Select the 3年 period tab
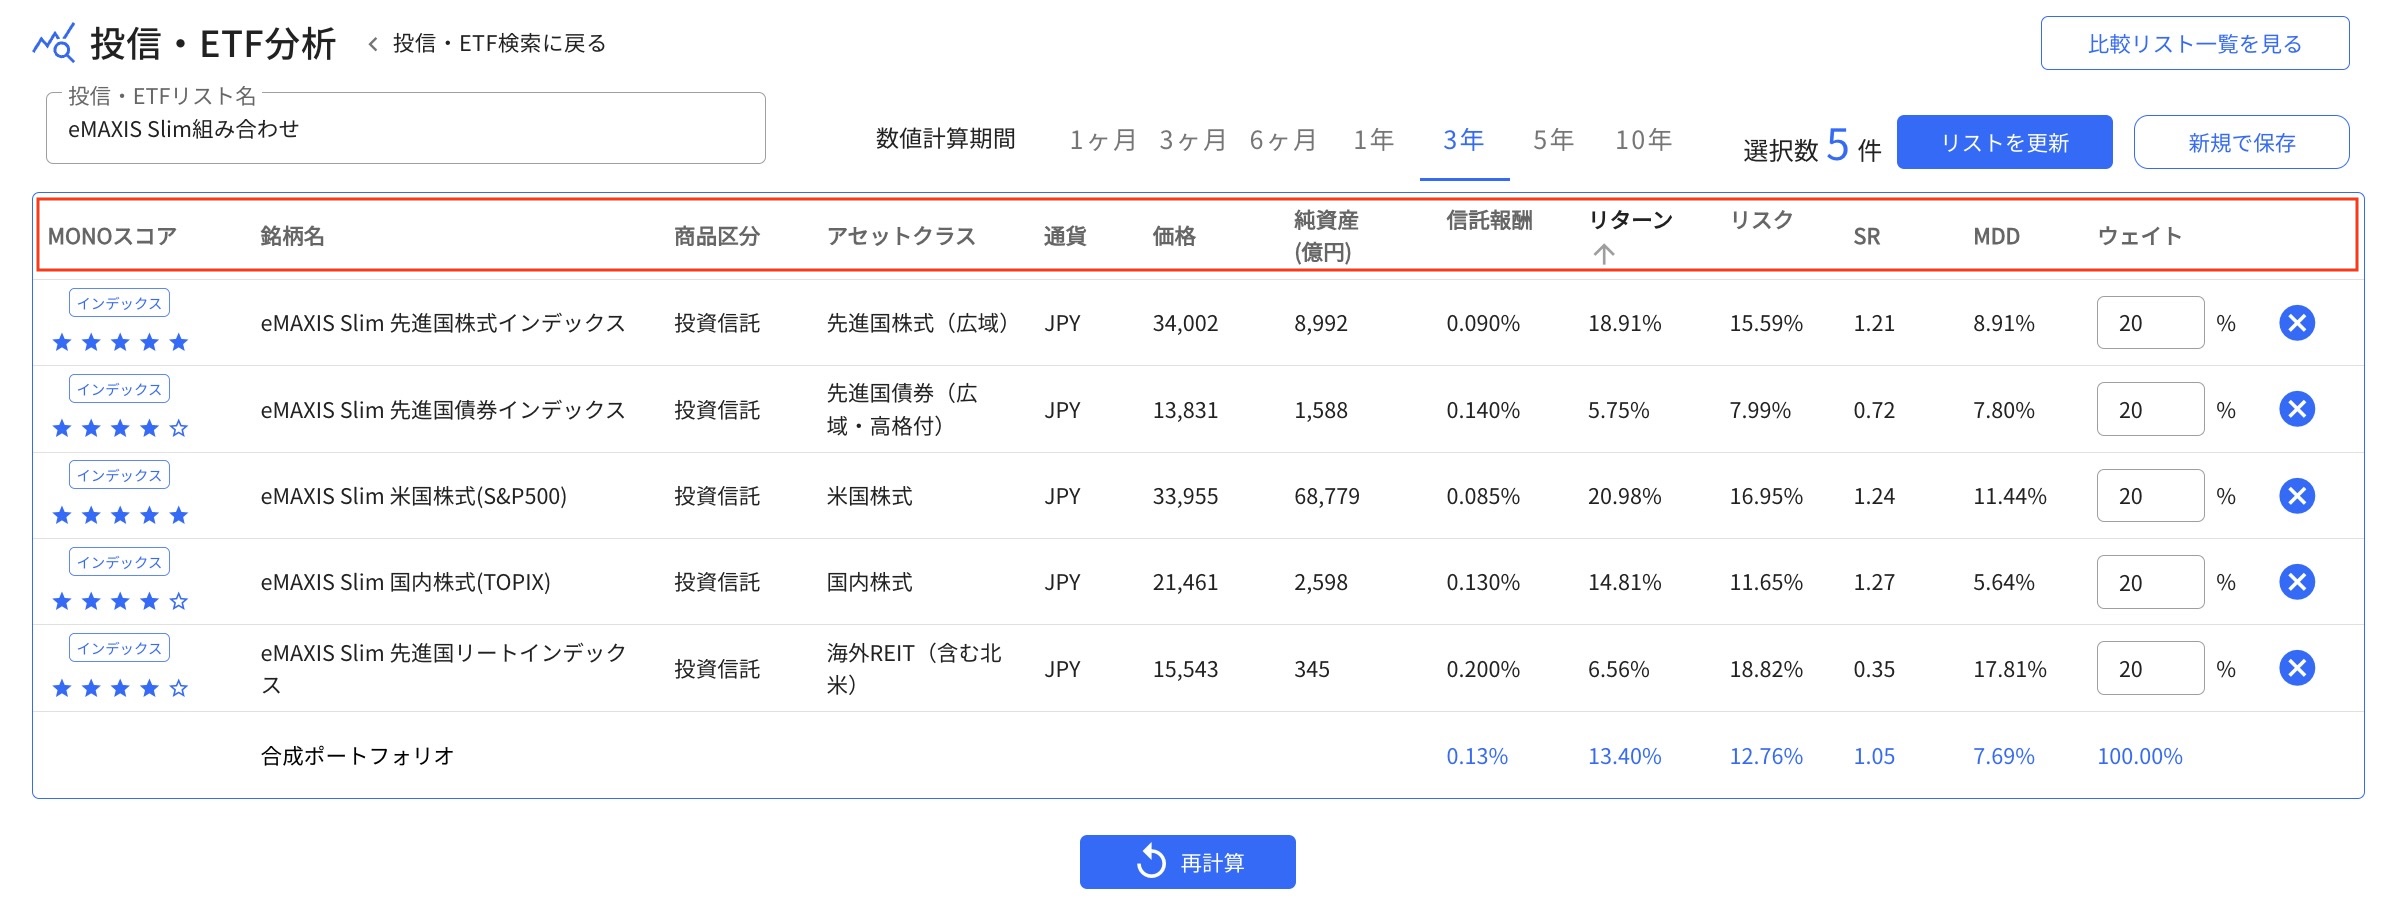Screen dimensions: 2396x908 1464,140
